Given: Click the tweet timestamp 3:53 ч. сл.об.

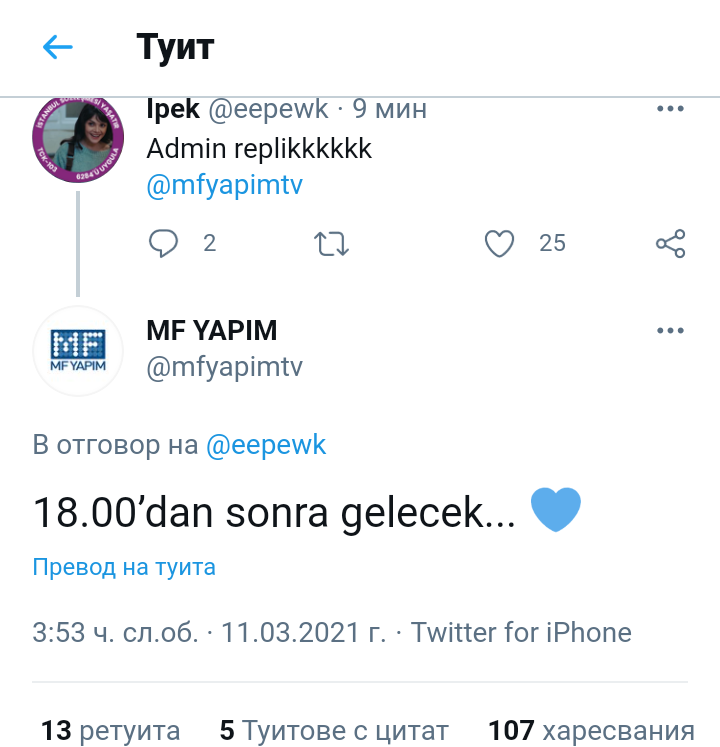Looking at the screenshot, I should (x=115, y=633).
